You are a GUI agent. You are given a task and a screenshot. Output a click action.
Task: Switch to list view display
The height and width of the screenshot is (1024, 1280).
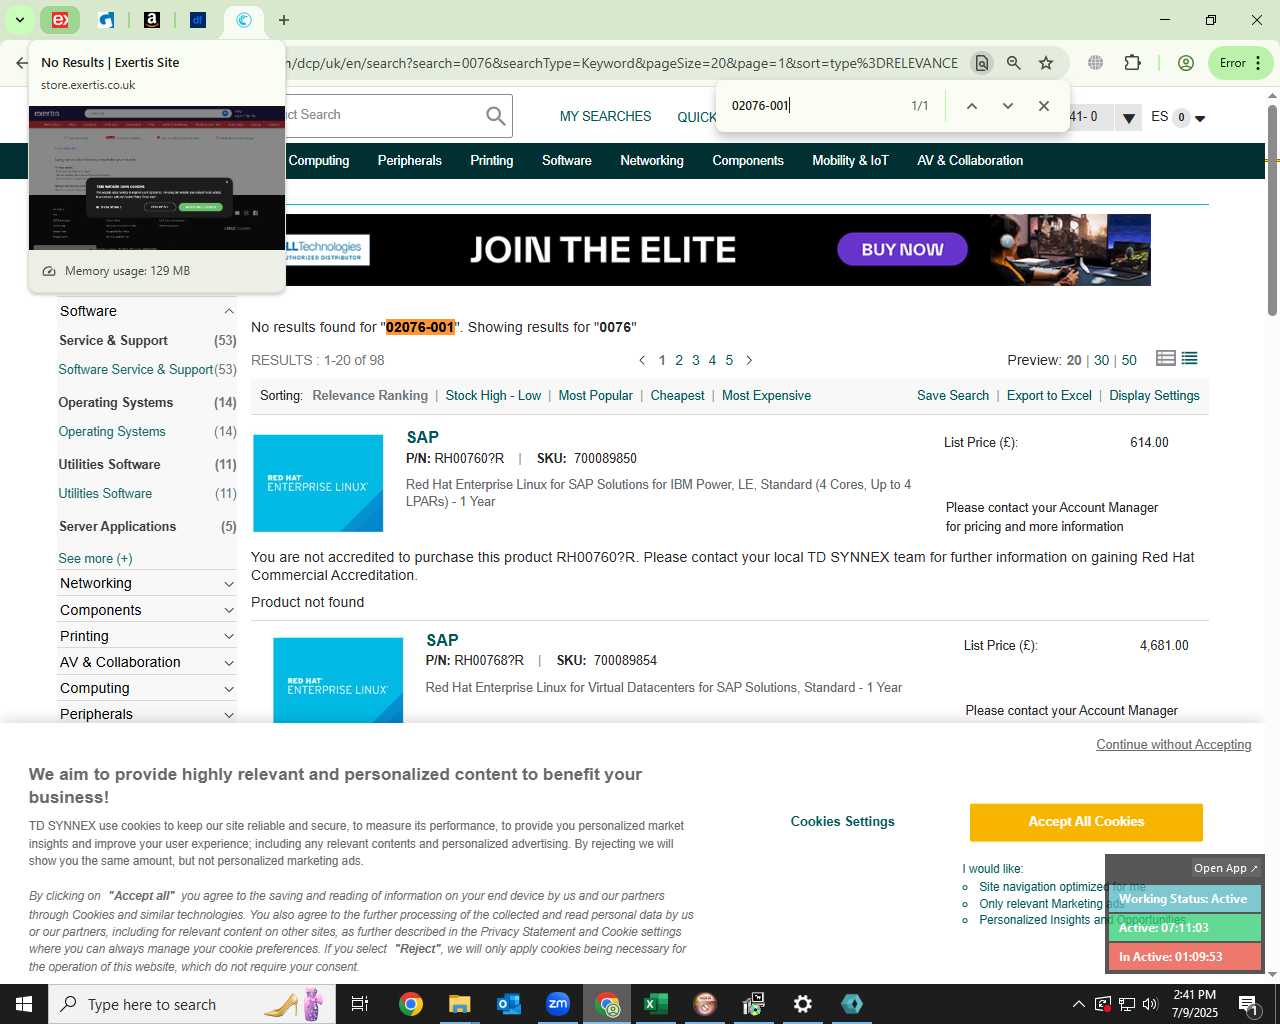click(1189, 358)
